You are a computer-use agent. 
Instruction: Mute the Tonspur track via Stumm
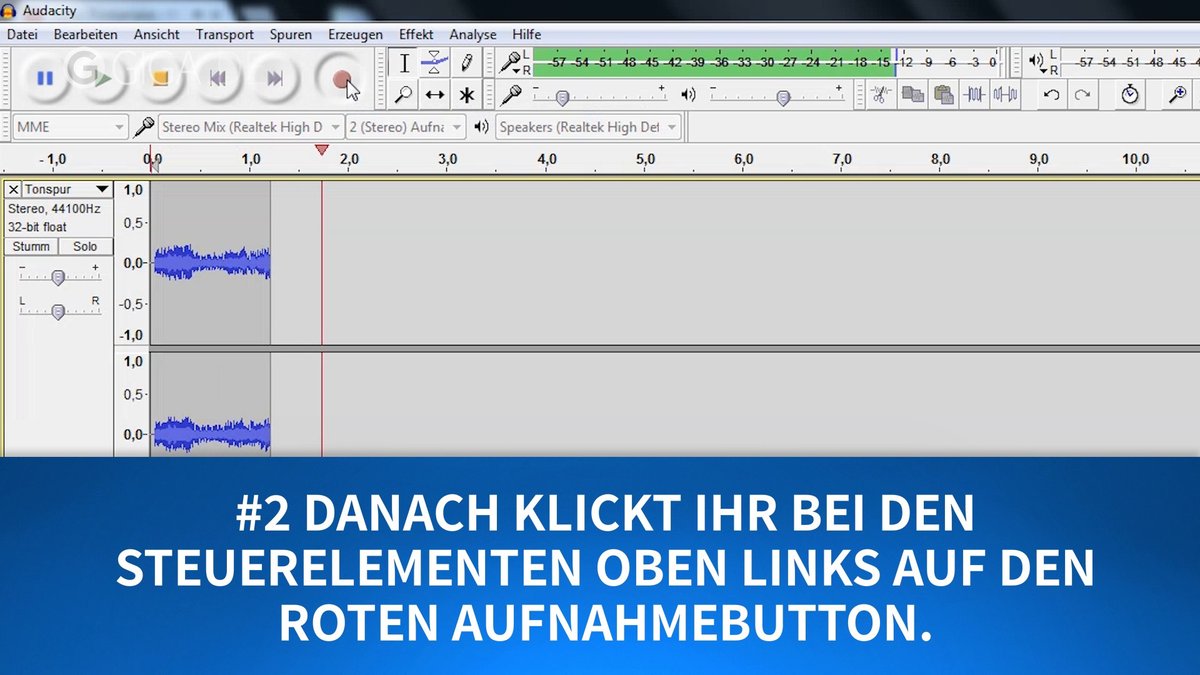pyautogui.click(x=30, y=246)
